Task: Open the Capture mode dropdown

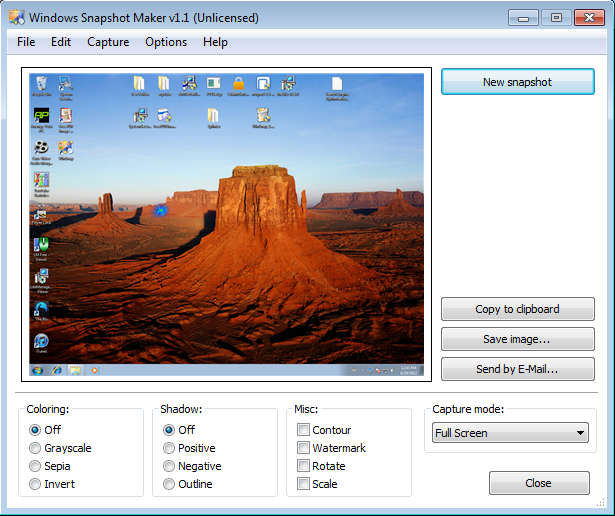Action: [x=510, y=433]
